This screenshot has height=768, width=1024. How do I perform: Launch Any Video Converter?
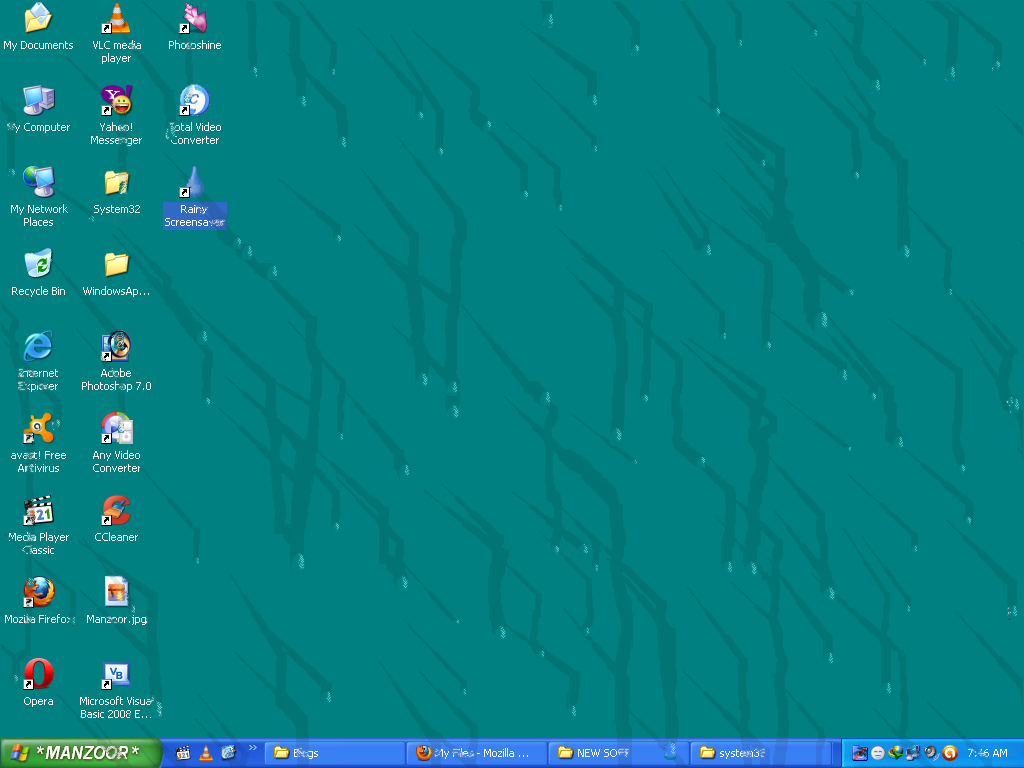click(115, 430)
